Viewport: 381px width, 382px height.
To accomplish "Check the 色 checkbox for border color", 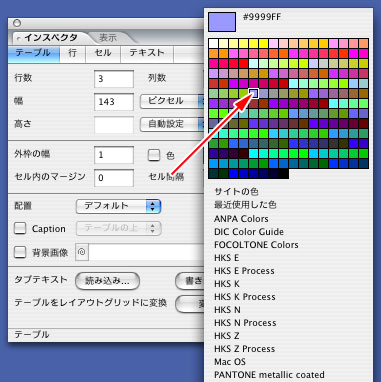I will coord(154,155).
